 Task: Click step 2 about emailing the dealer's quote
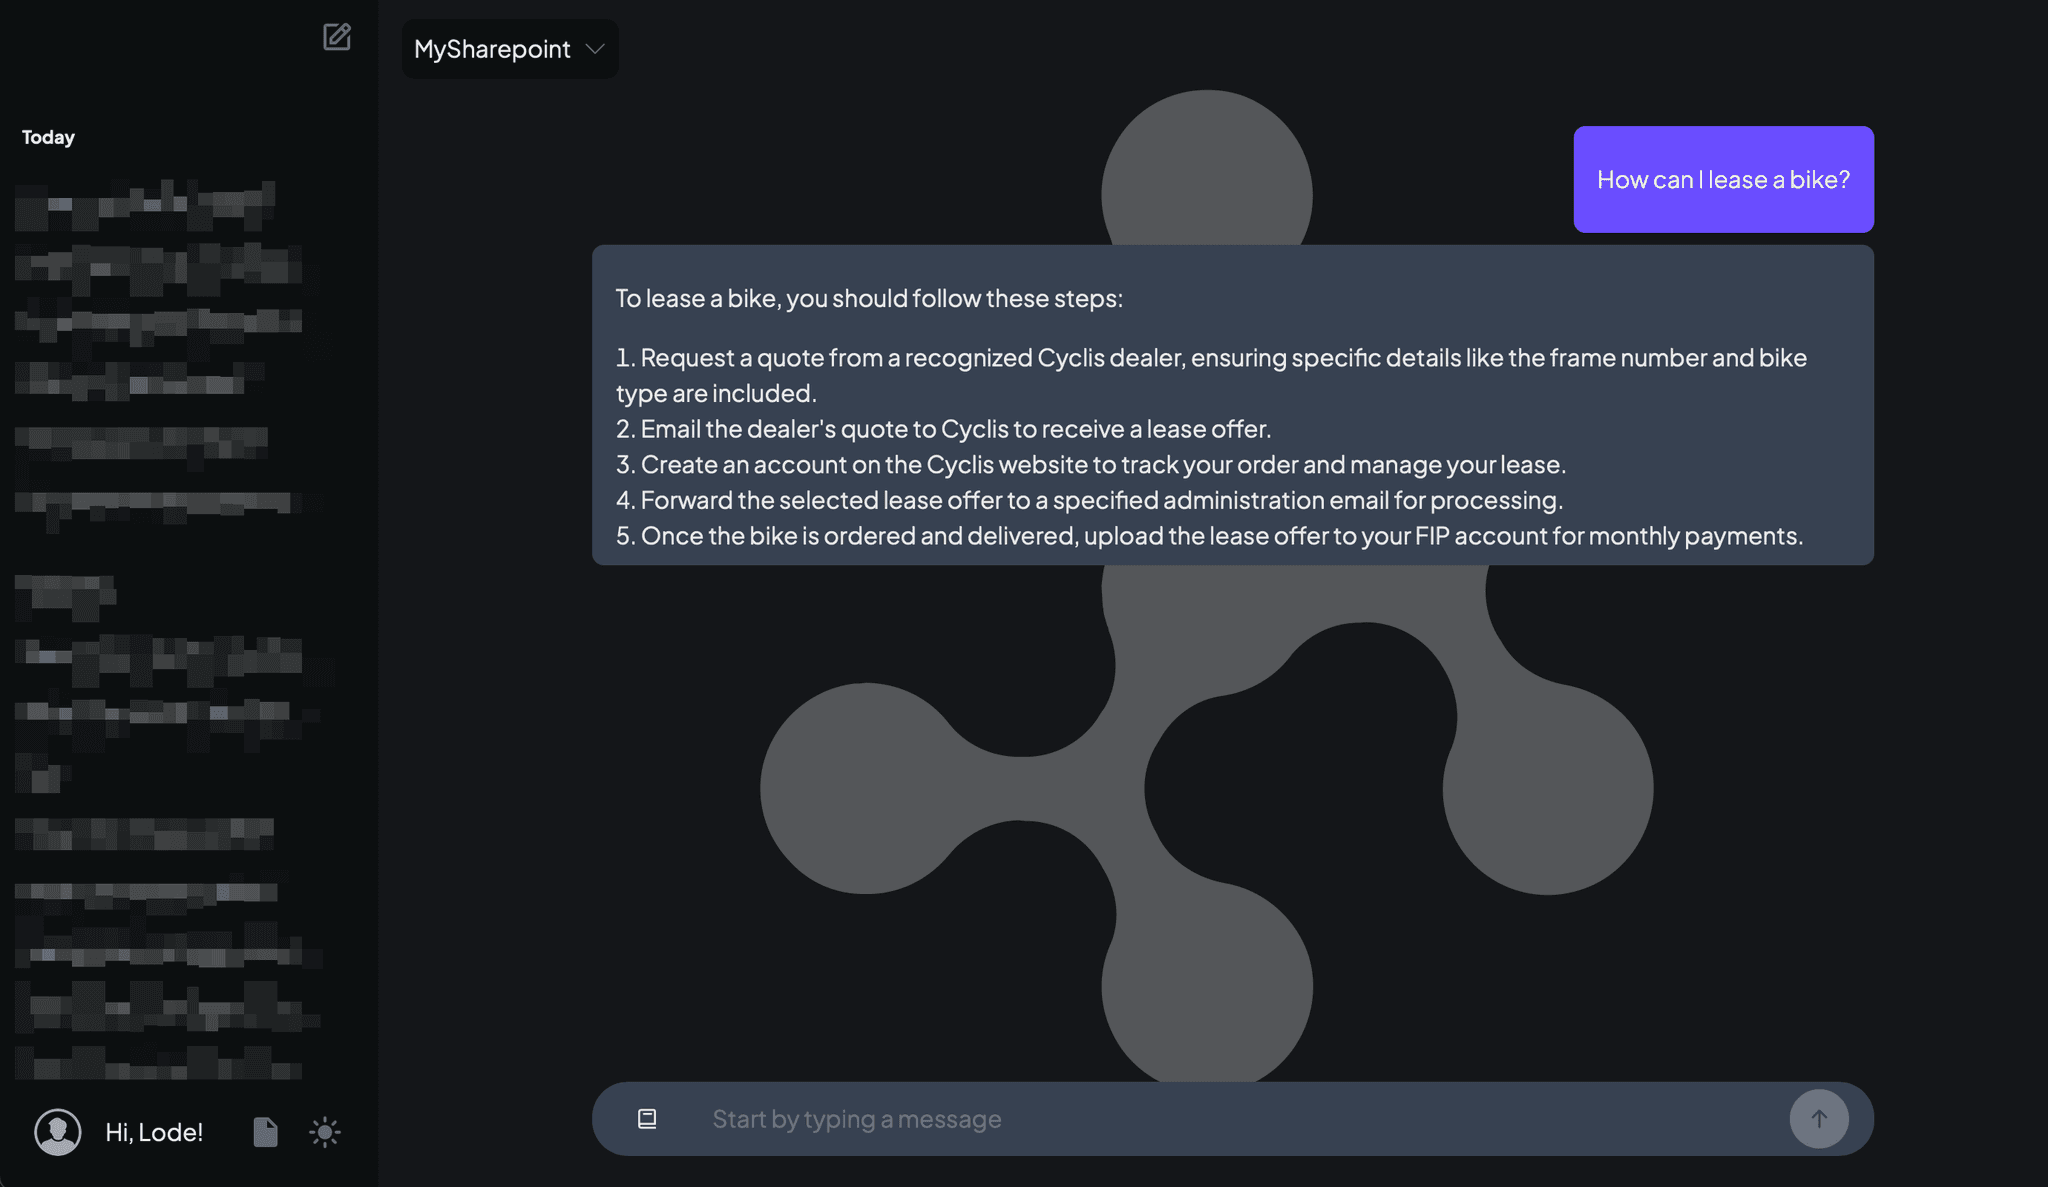pyautogui.click(x=943, y=429)
